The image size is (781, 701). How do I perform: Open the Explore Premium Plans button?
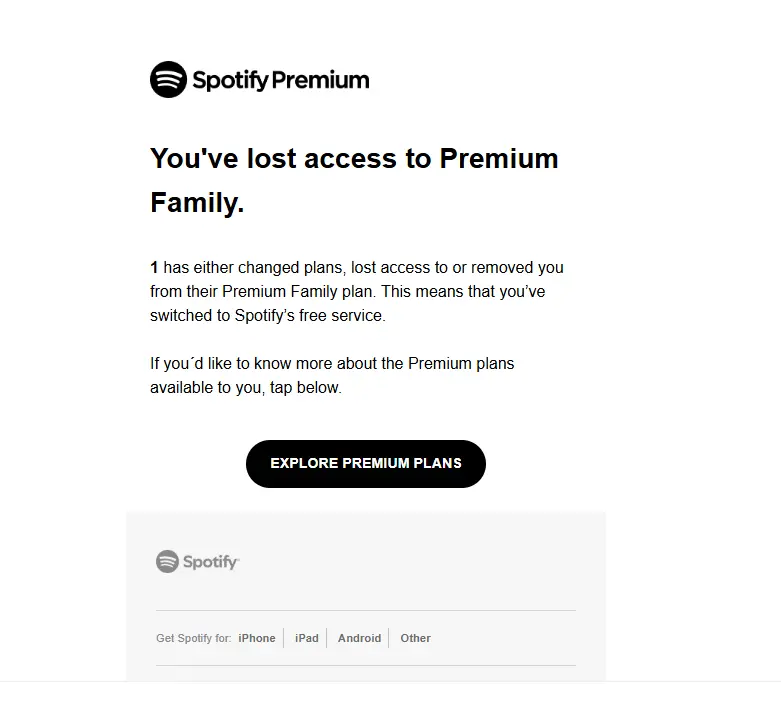click(x=366, y=463)
